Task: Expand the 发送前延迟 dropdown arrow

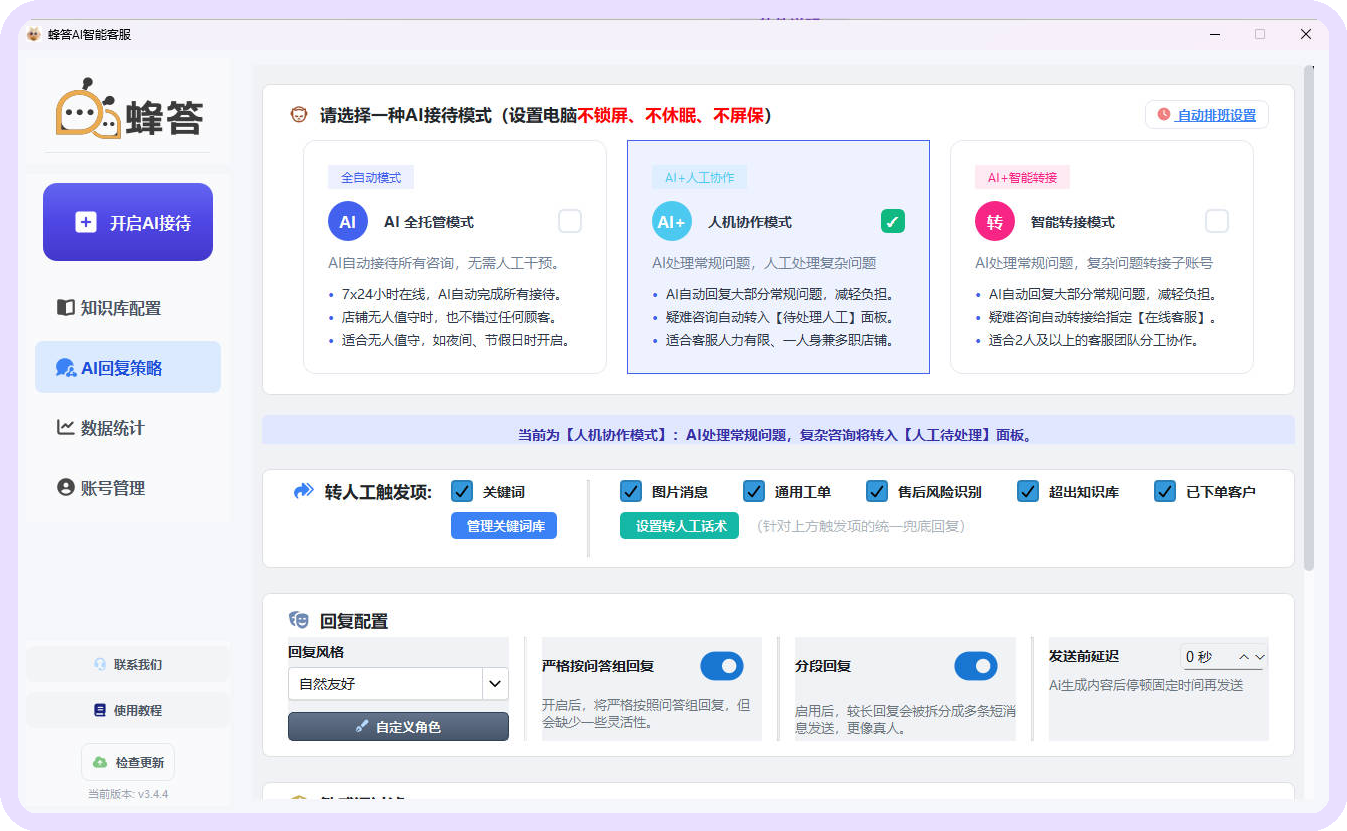Action: tap(1259, 657)
